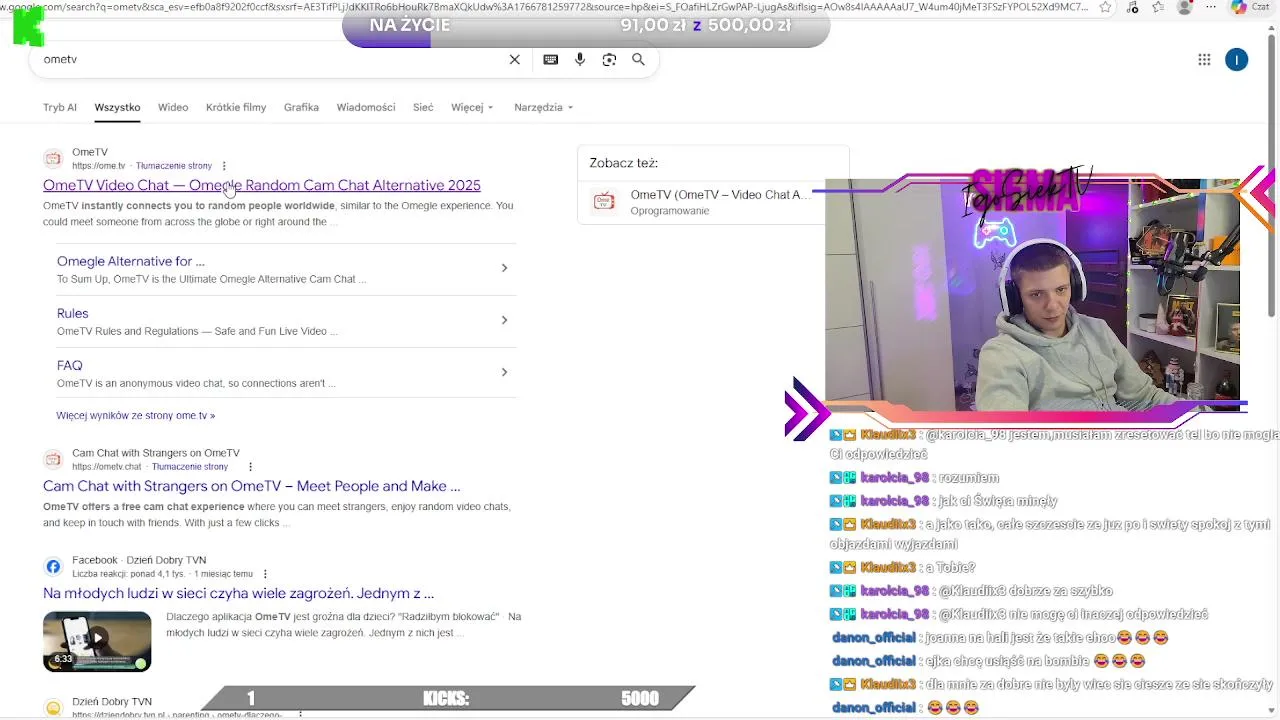1280x720 pixels.
Task: Expand the FAQ sitelink arrow
Action: pyautogui.click(x=504, y=372)
